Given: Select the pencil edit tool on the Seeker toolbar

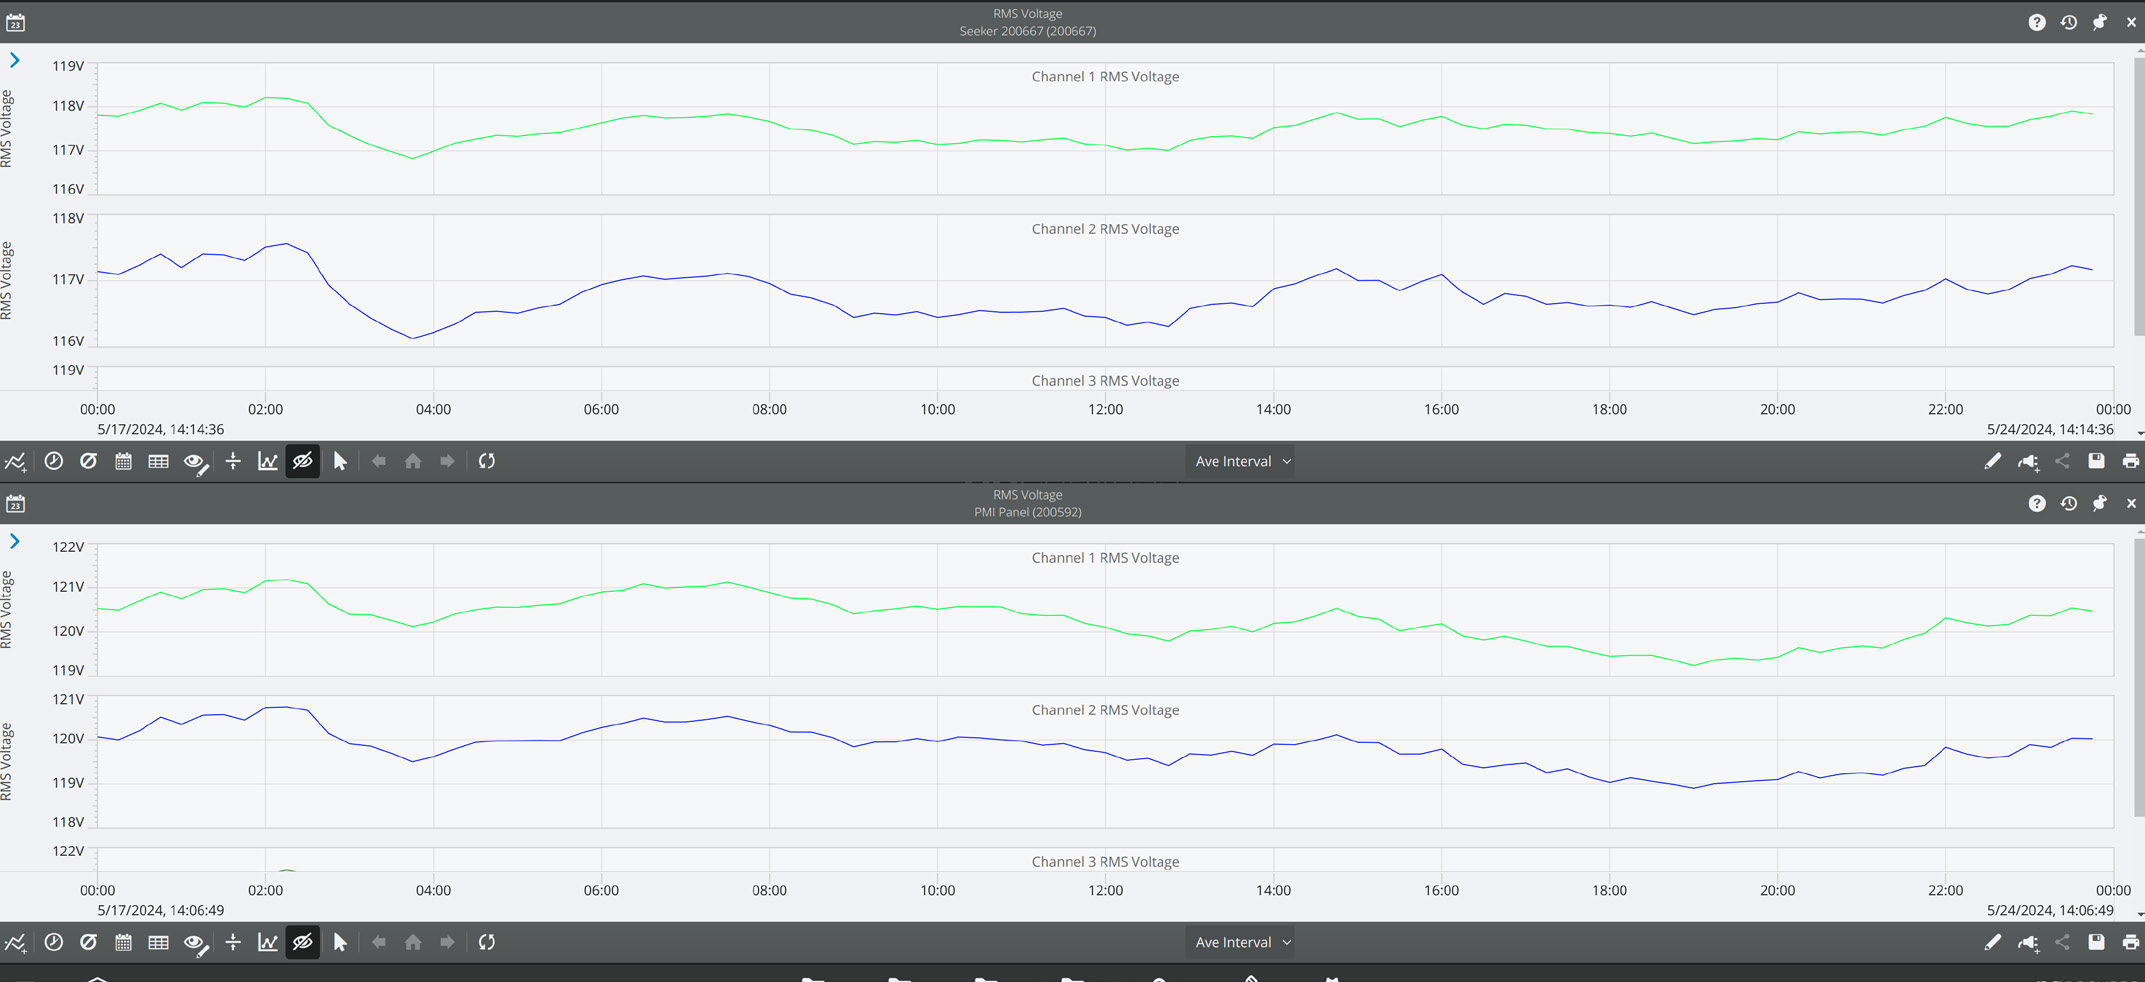Looking at the screenshot, I should [x=1993, y=461].
